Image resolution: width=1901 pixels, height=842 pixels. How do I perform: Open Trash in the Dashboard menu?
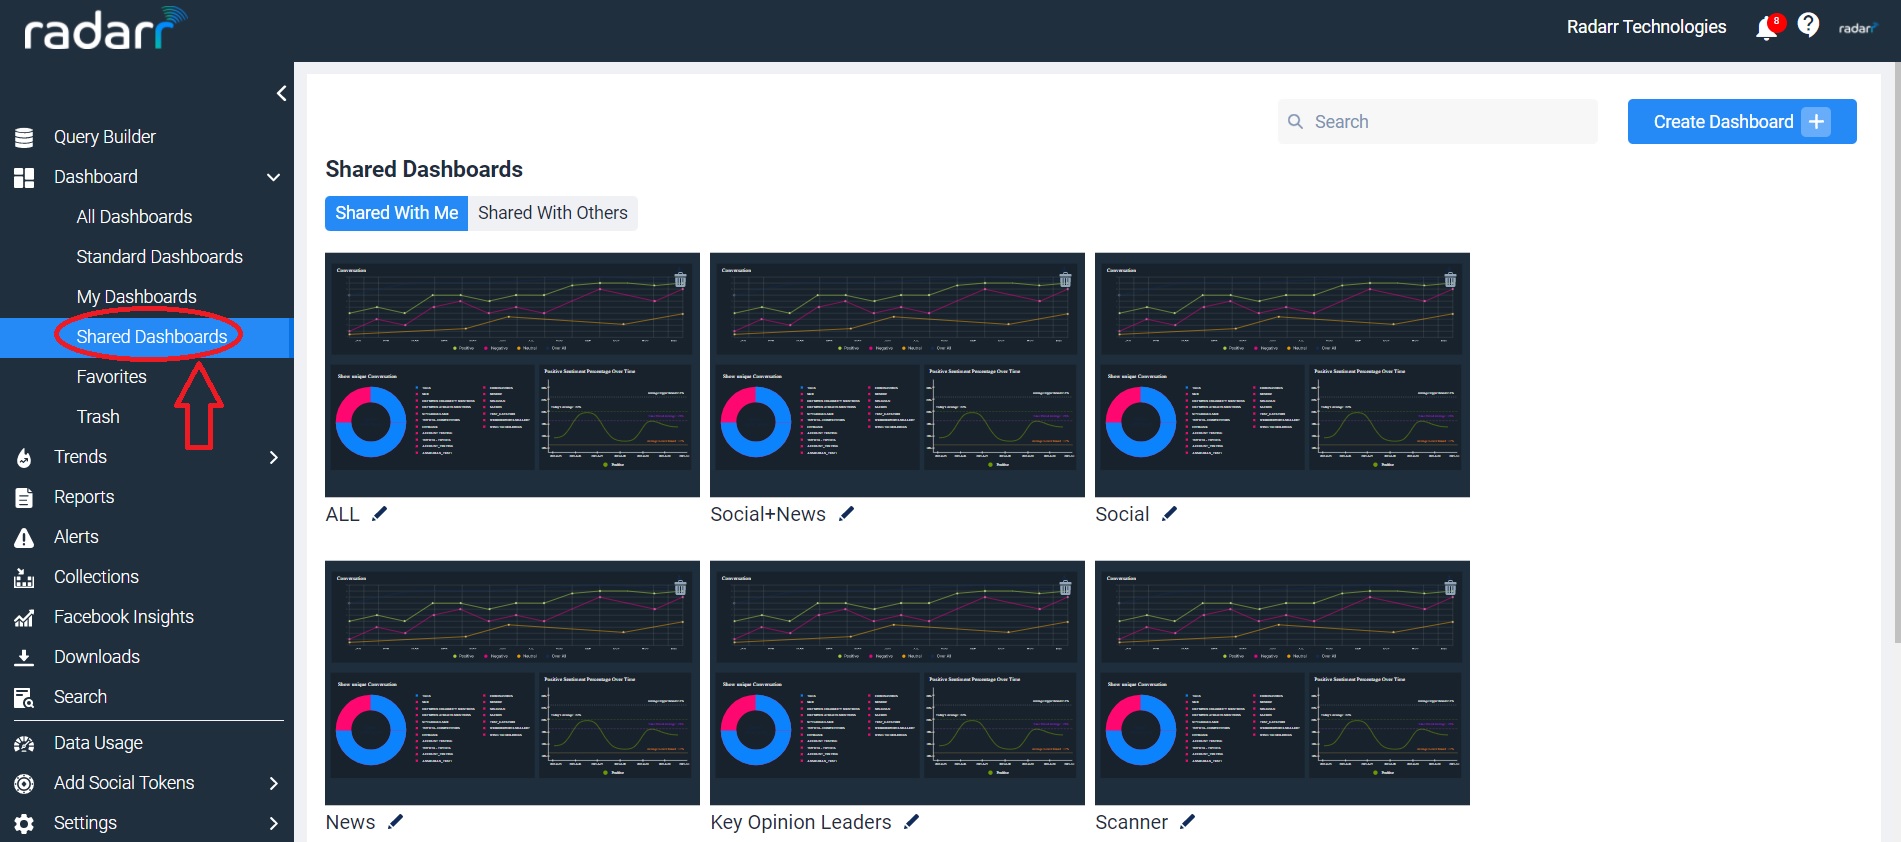98,417
